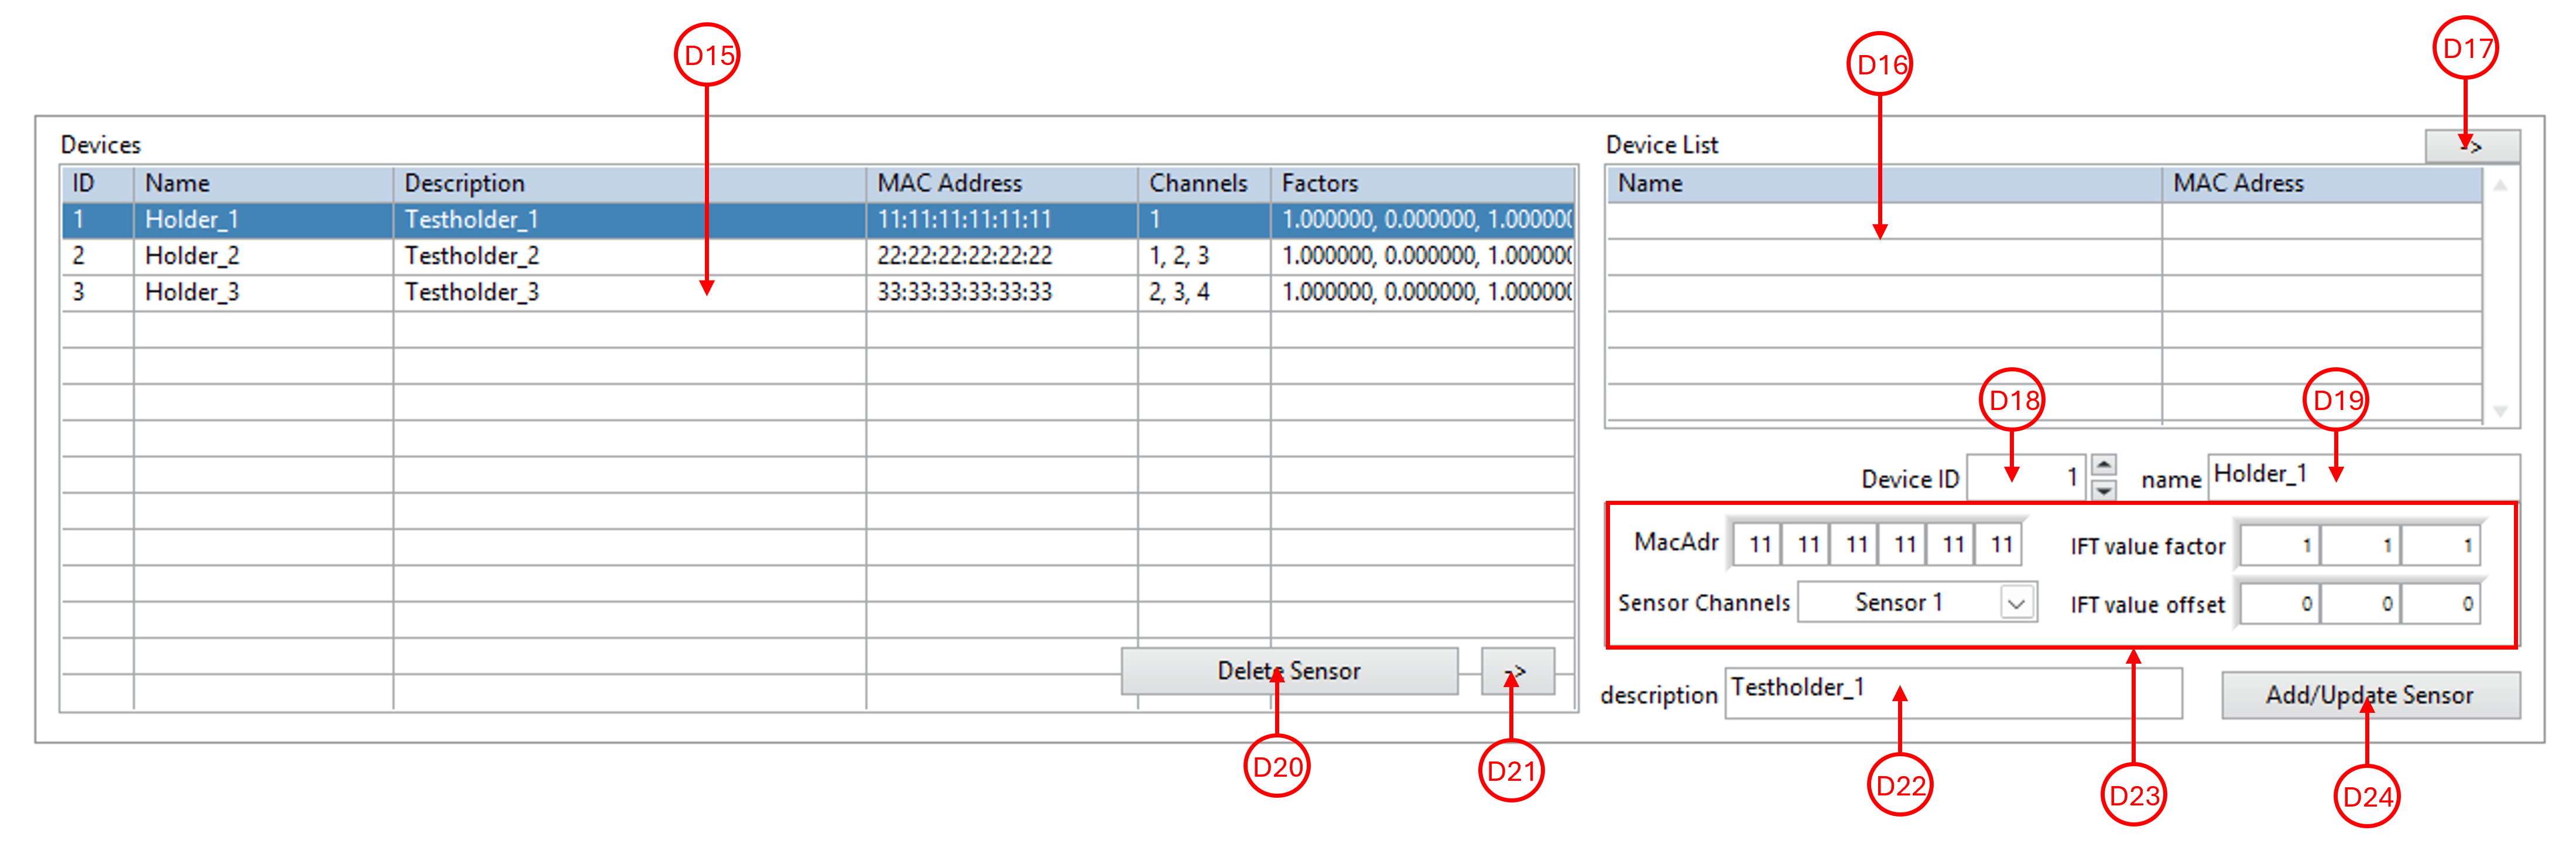This screenshot has height=847, width=2576.
Task: Decrement Device ID with down stepper arrow
Action: point(2104,490)
